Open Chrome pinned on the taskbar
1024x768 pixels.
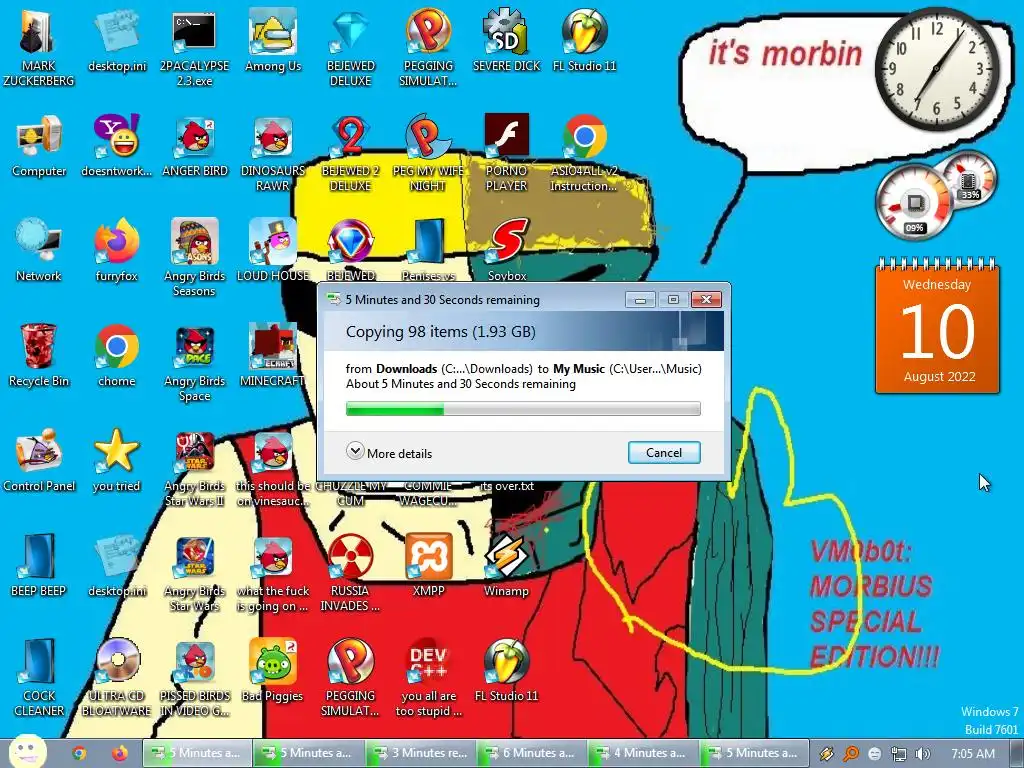(x=79, y=753)
